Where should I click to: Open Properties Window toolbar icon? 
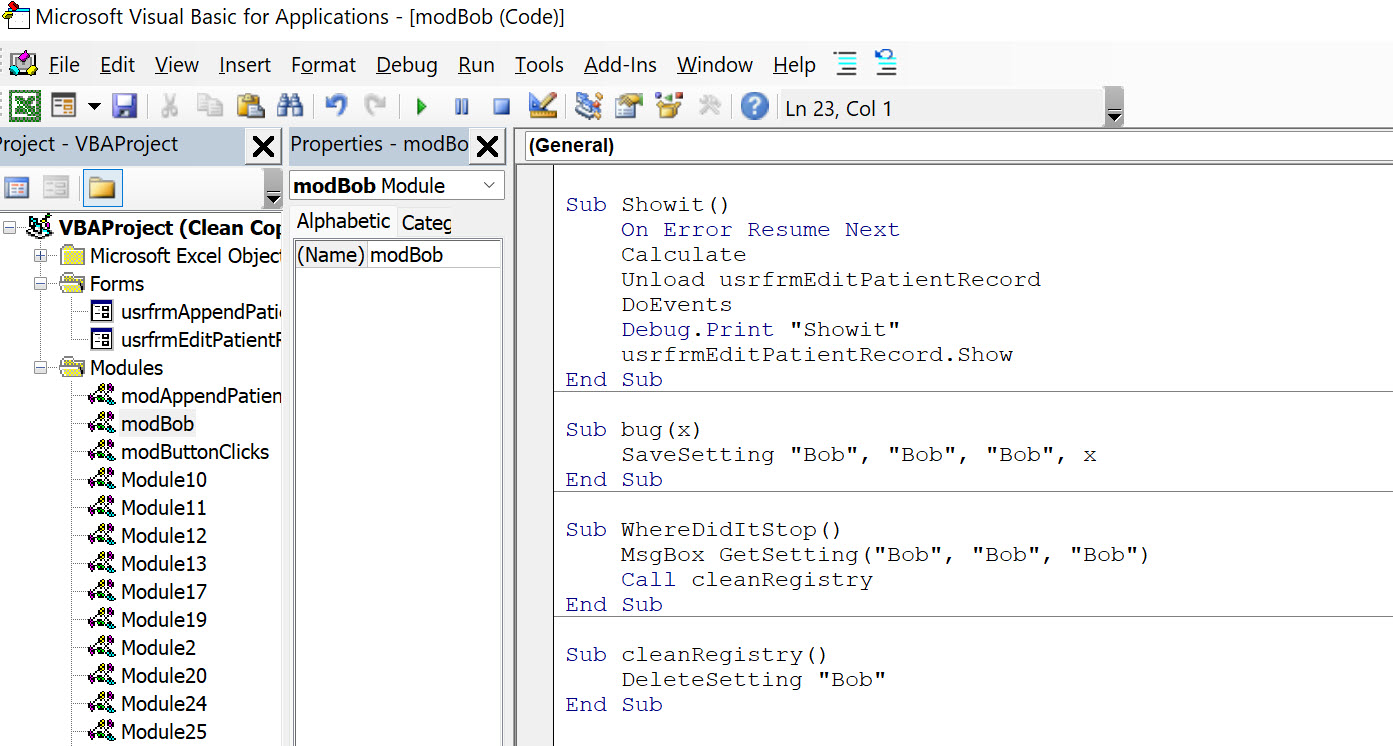coord(629,106)
